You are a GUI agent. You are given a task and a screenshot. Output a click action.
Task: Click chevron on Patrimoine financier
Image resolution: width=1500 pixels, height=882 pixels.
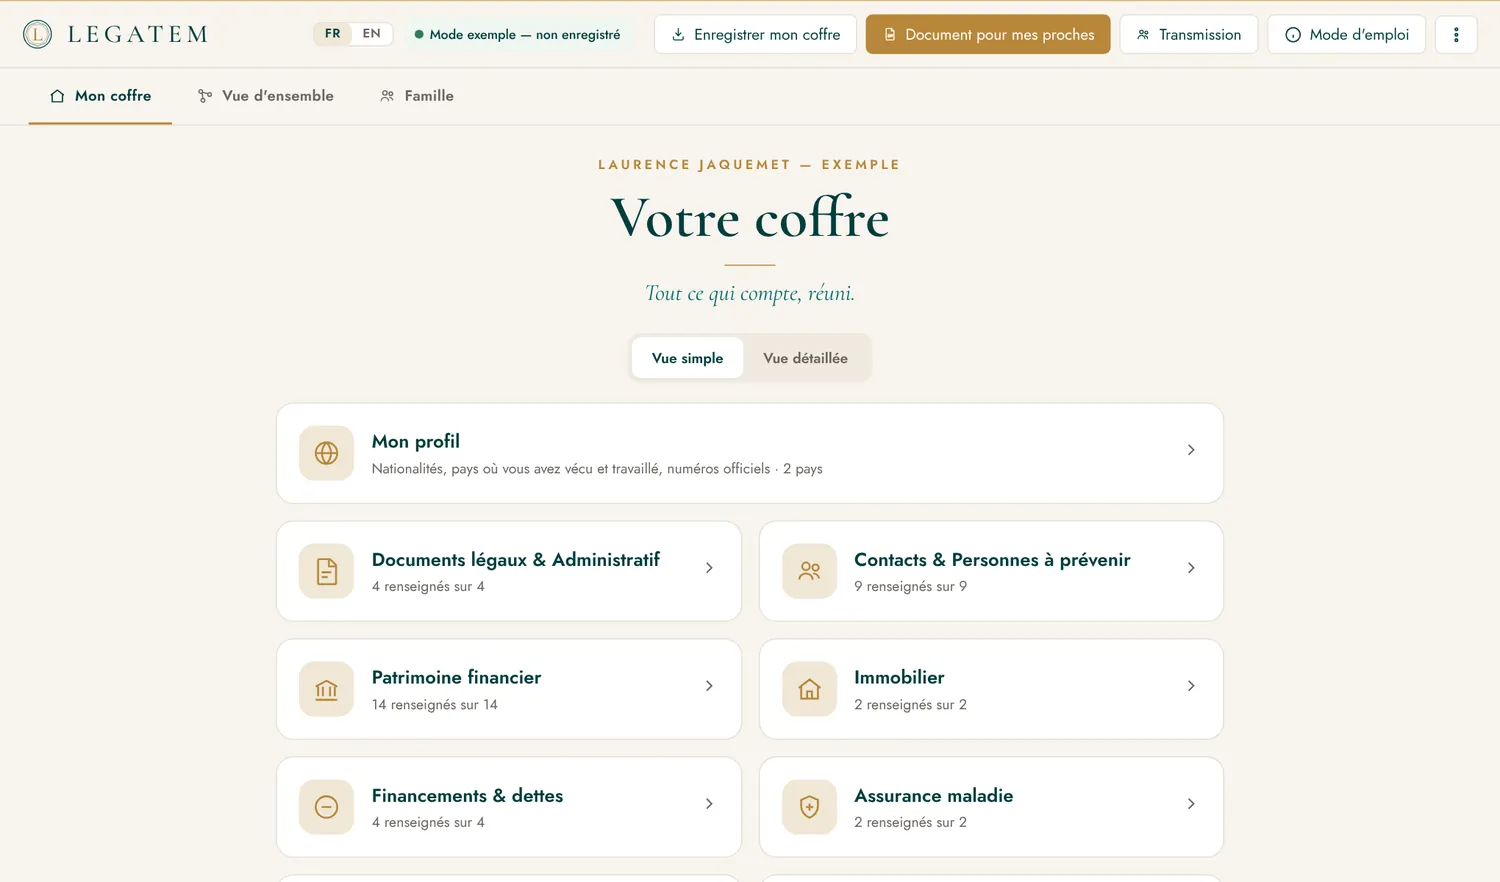click(709, 686)
